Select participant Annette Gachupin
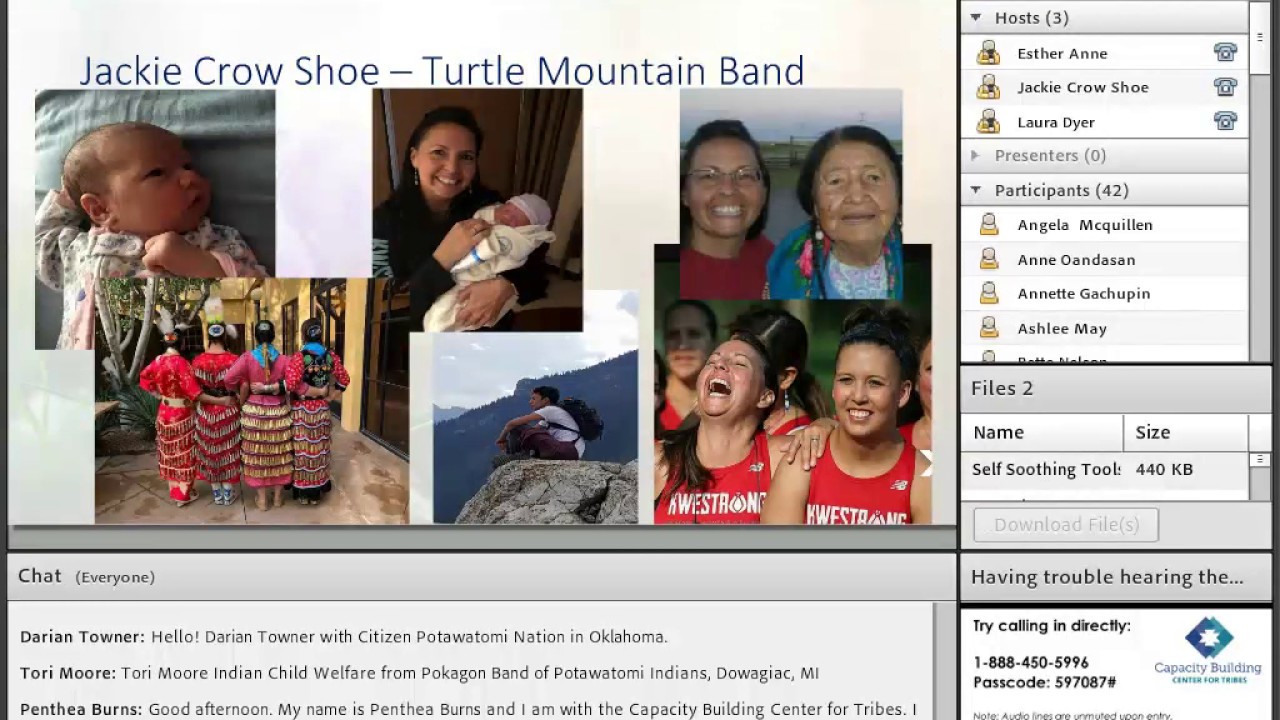 click(1104, 294)
